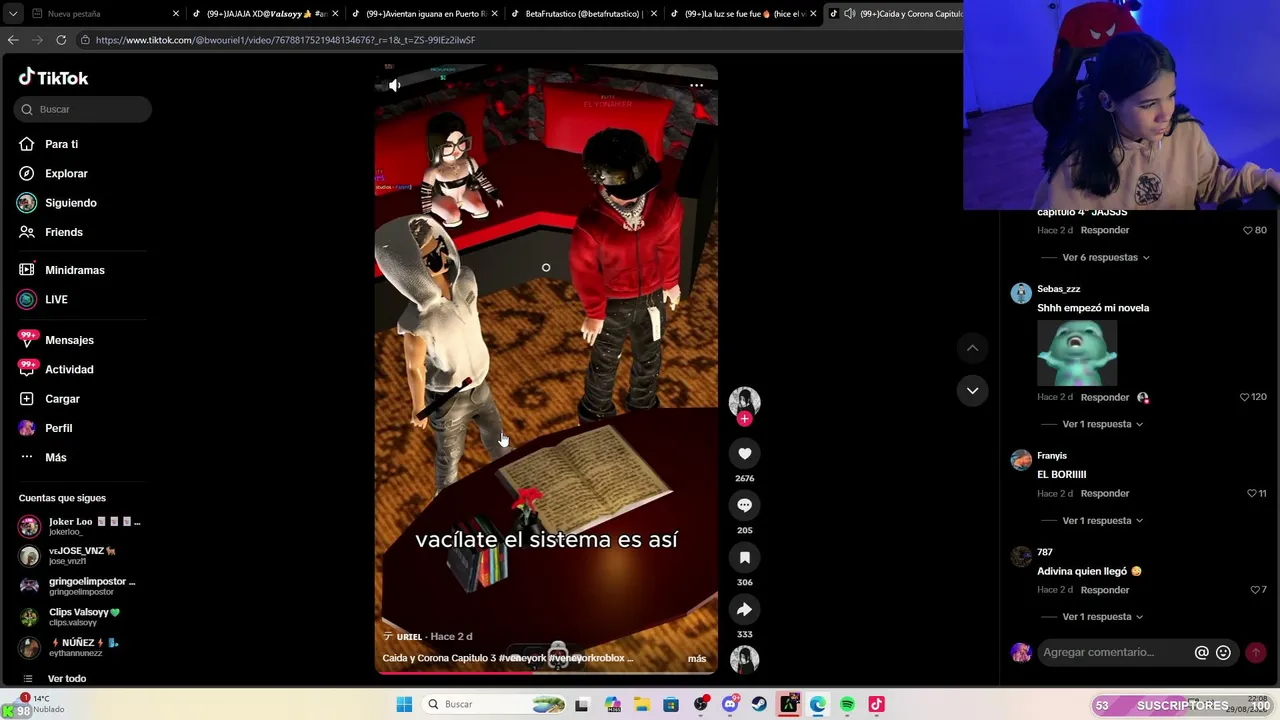This screenshot has width=1280, height=720.
Task: Reply to Franyis's comment
Action: pos(1105,494)
